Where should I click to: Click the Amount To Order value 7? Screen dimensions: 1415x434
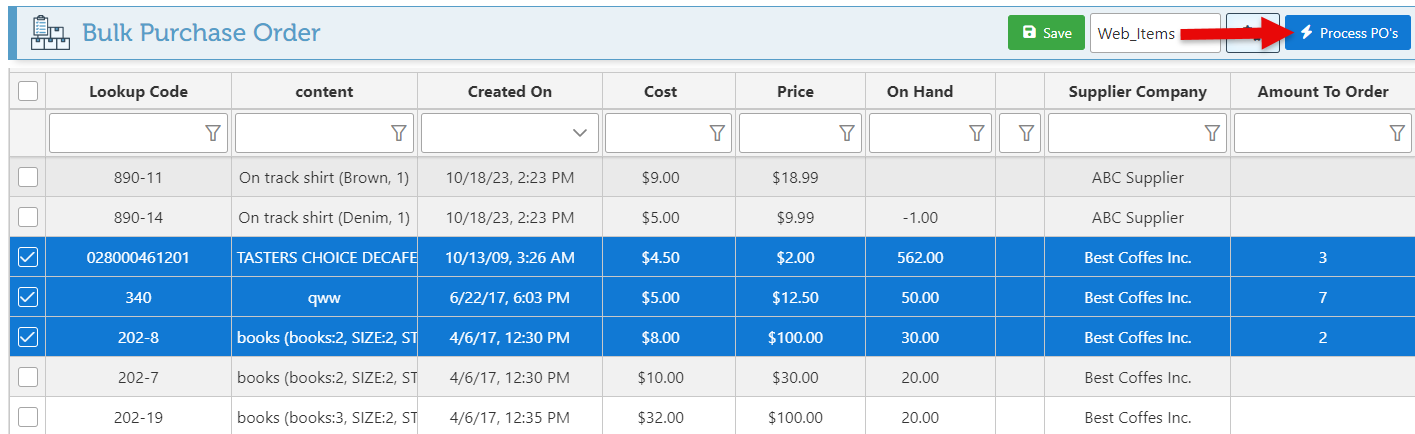(1322, 297)
